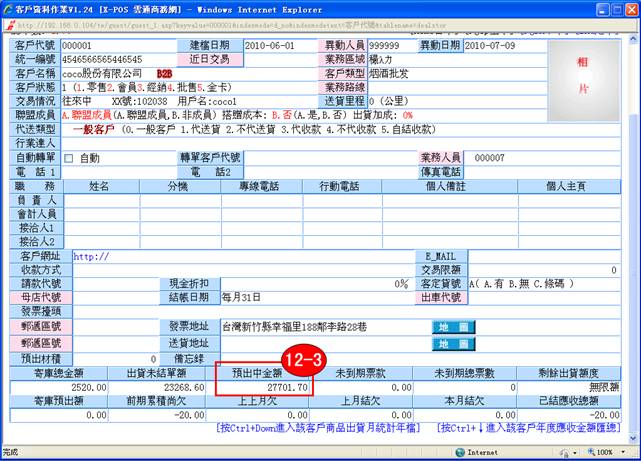Screen dimensions: 641x461
Task: Click the vertical scrollbar on the right
Action: click(x=633, y=230)
